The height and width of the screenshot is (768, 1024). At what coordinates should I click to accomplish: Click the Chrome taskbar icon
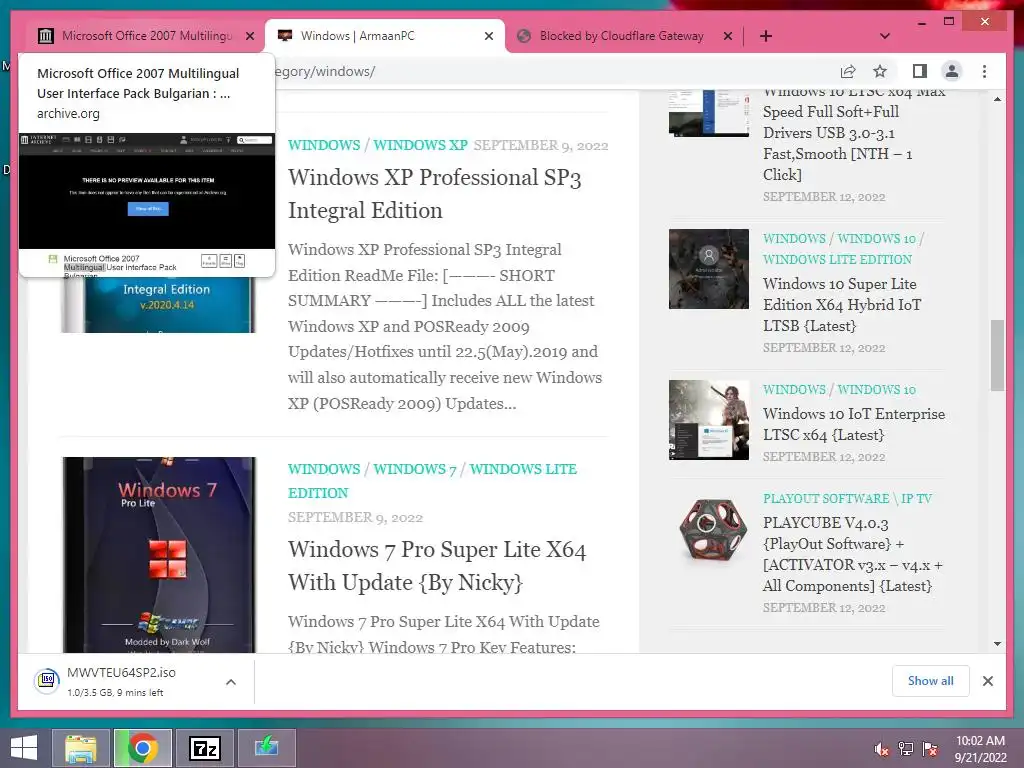pyautogui.click(x=142, y=748)
